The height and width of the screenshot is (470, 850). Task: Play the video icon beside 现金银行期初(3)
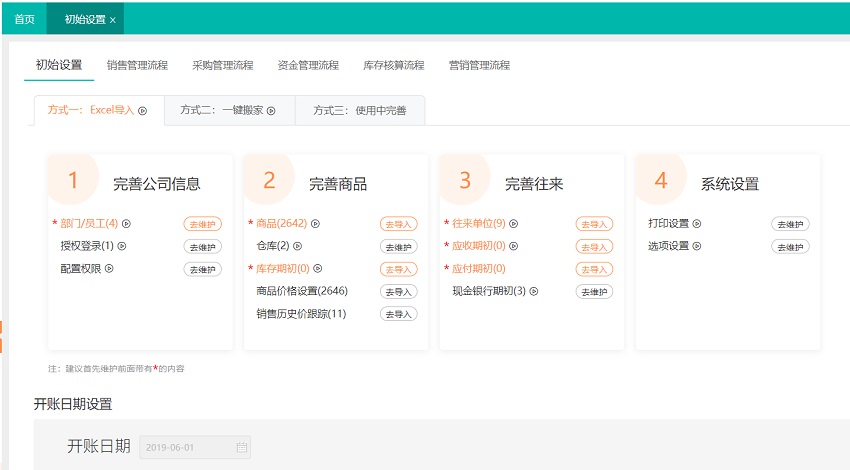(x=533, y=291)
